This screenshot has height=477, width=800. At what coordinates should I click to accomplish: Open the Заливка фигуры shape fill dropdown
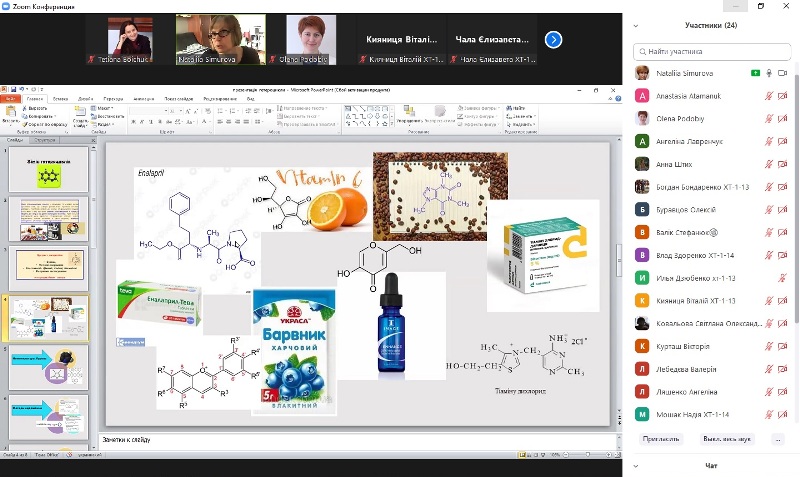coord(478,108)
